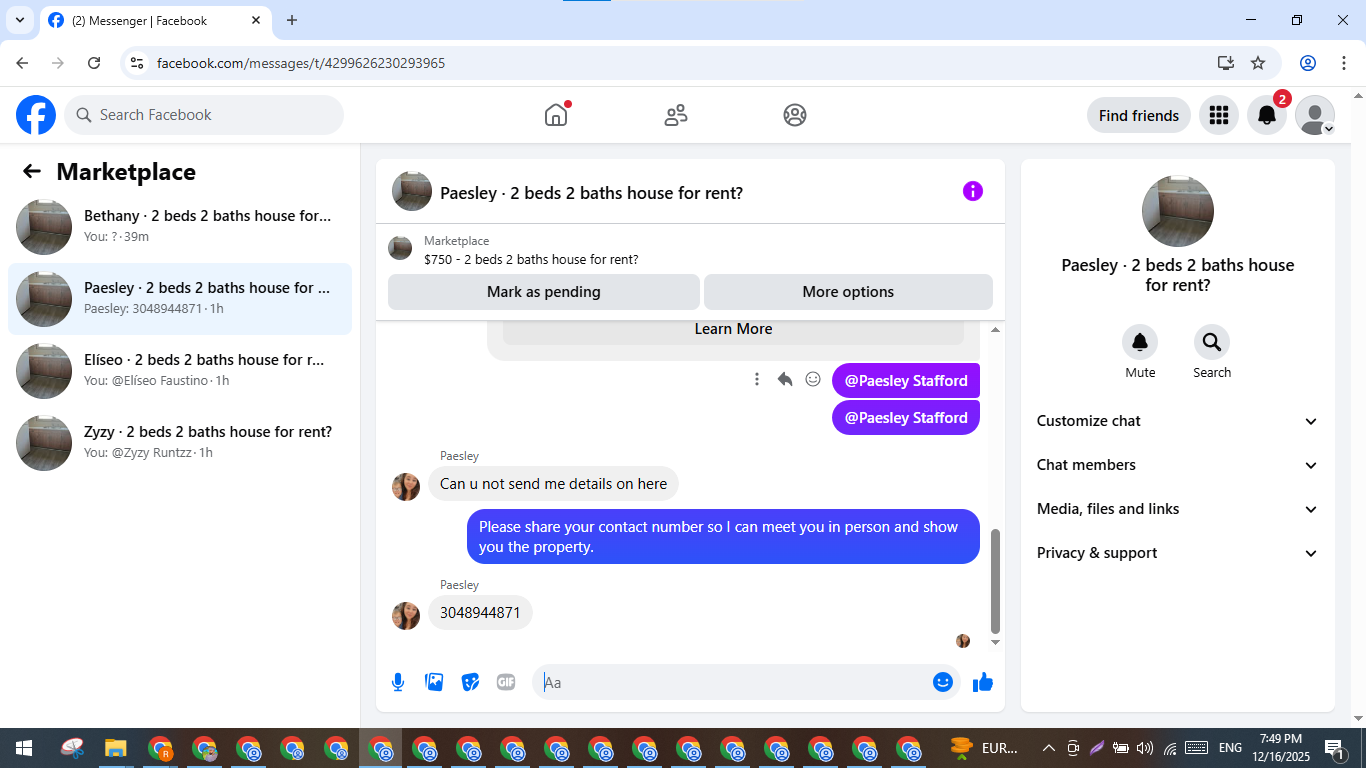View site information icon in address bar

click(138, 63)
